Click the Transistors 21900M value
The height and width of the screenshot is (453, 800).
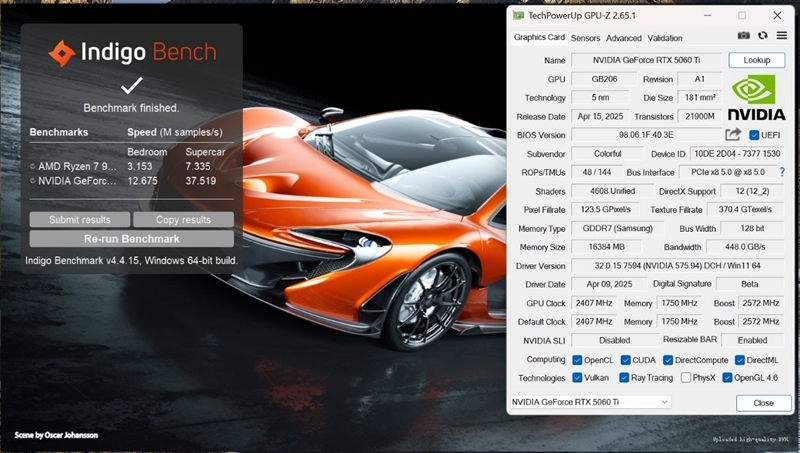point(699,116)
